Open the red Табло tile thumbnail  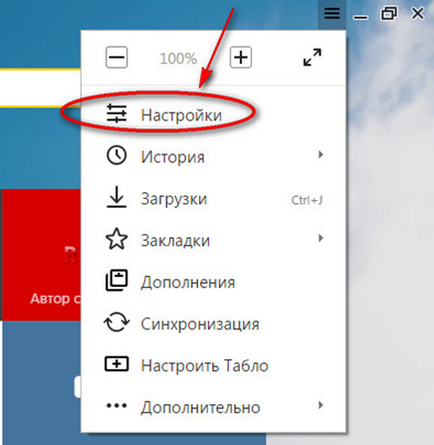pyautogui.click(x=41, y=255)
